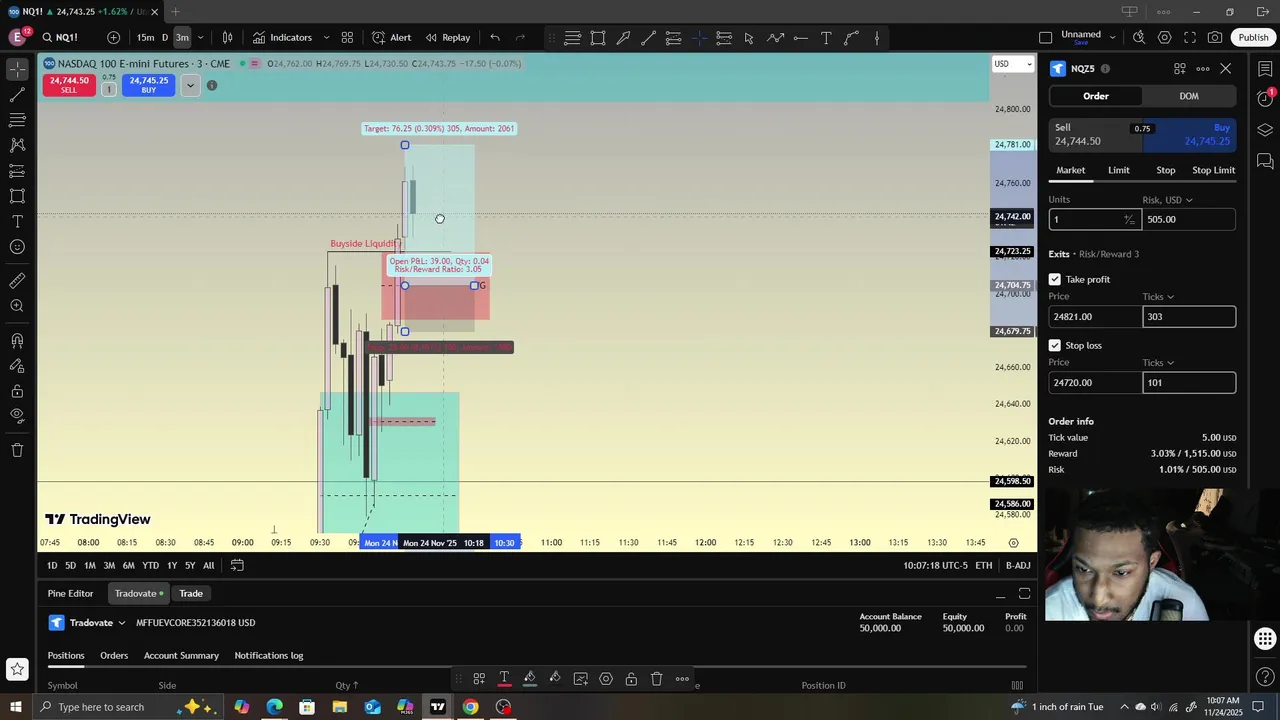Viewport: 1280px width, 720px height.
Task: Toggle Magnet mode in left toolbar
Action: (x=17, y=340)
